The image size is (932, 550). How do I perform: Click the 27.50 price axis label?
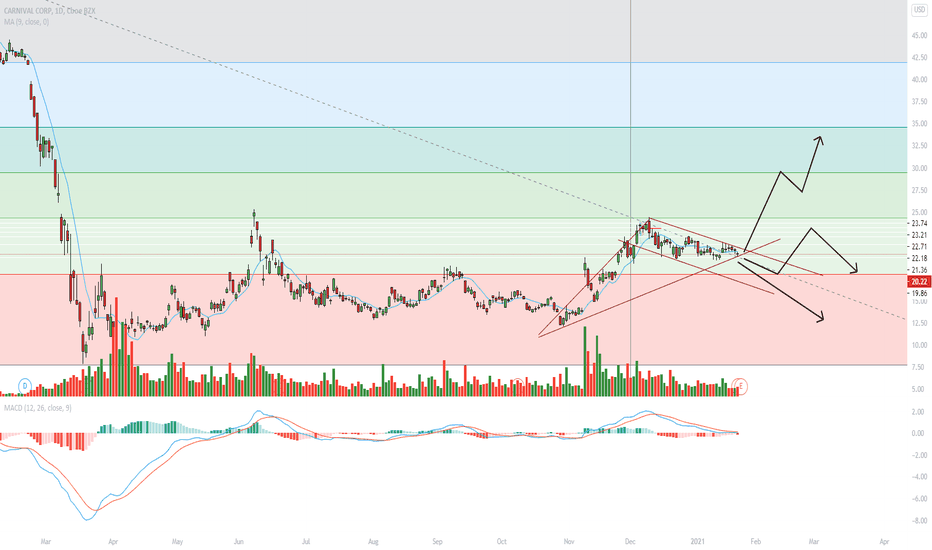(919, 190)
